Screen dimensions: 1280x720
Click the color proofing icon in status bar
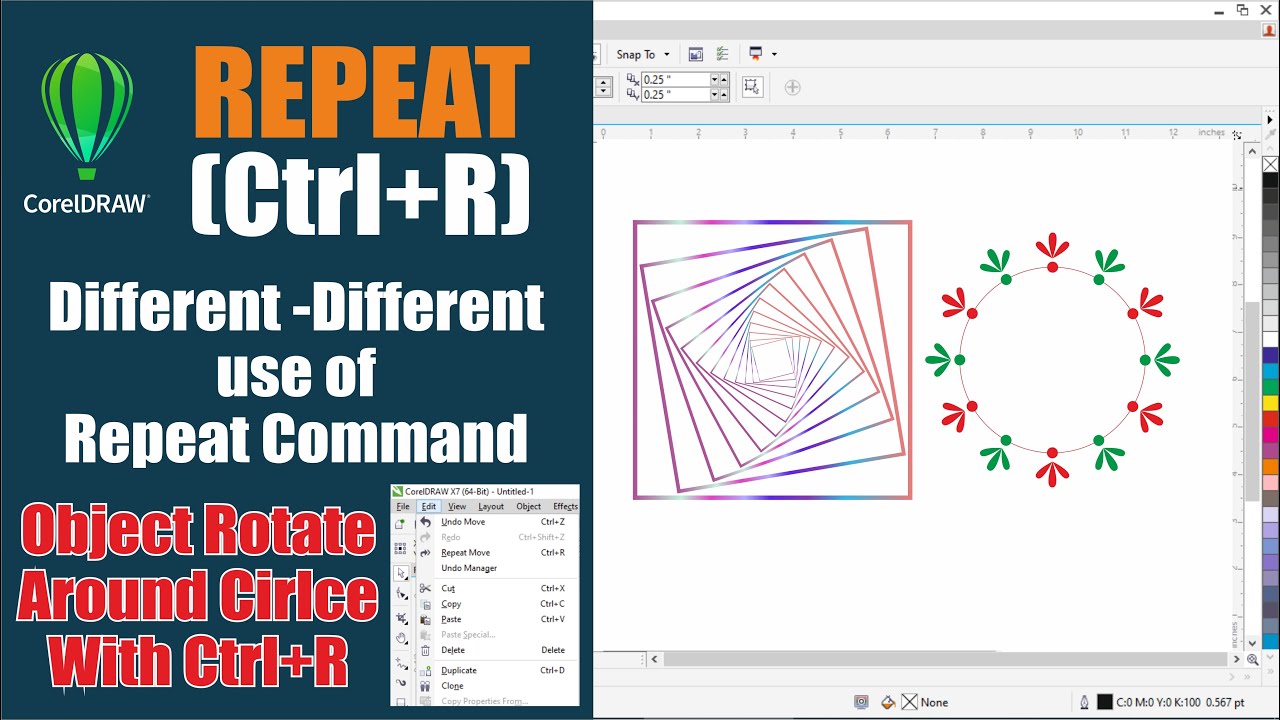[861, 702]
